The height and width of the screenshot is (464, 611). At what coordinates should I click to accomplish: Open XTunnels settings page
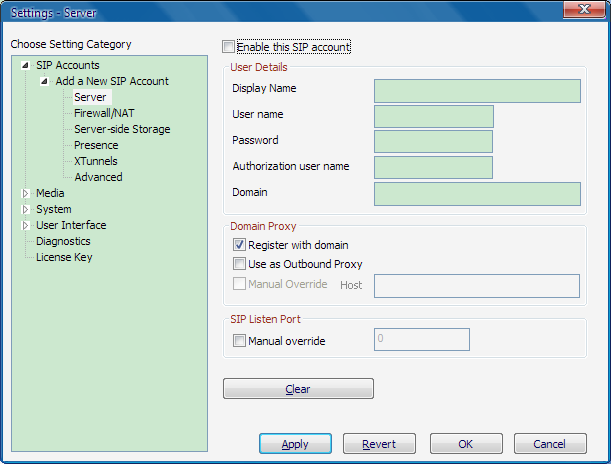tap(96, 161)
